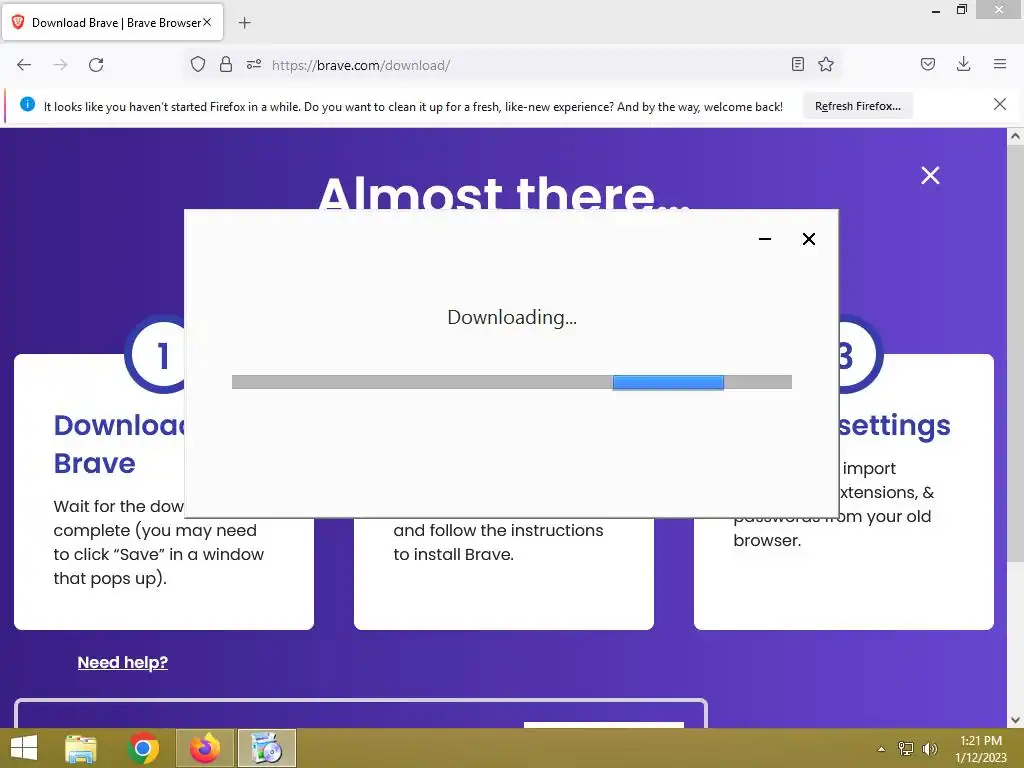Image resolution: width=1024 pixels, height=768 pixels.
Task: Click the info icon in notification bar
Action: click(x=27, y=104)
